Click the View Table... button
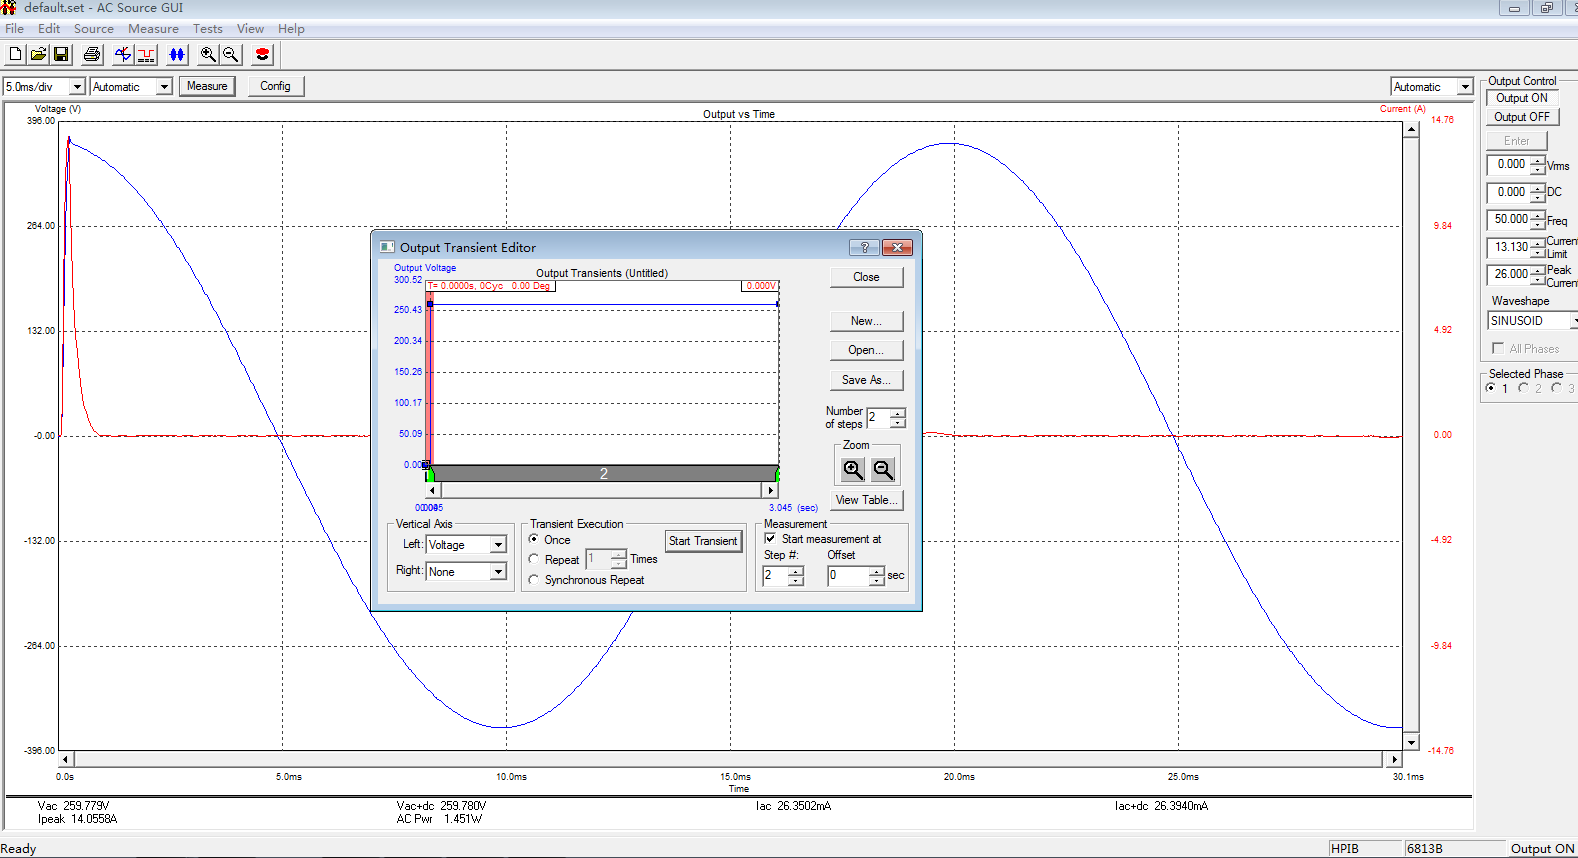The height and width of the screenshot is (858, 1578). click(x=866, y=500)
